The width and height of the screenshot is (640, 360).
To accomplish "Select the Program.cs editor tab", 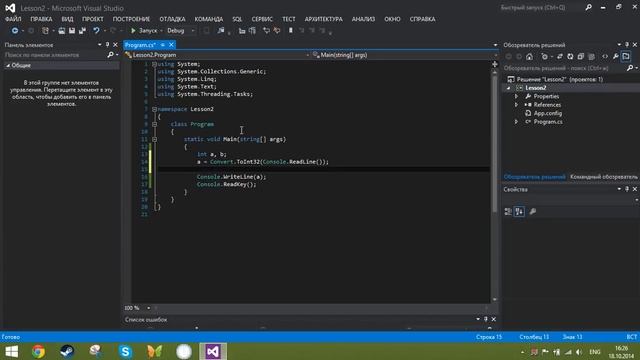I will coord(140,45).
